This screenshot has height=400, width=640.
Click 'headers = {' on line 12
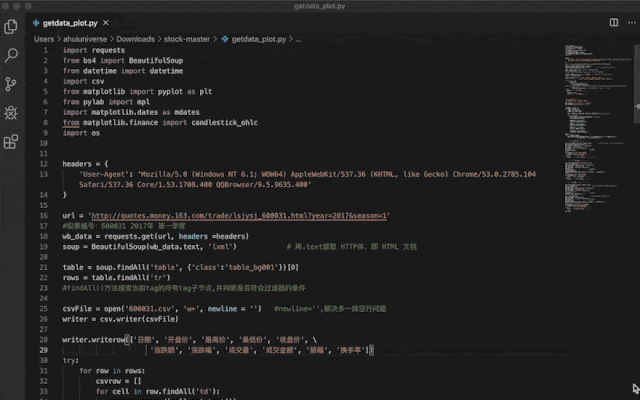[85, 164]
